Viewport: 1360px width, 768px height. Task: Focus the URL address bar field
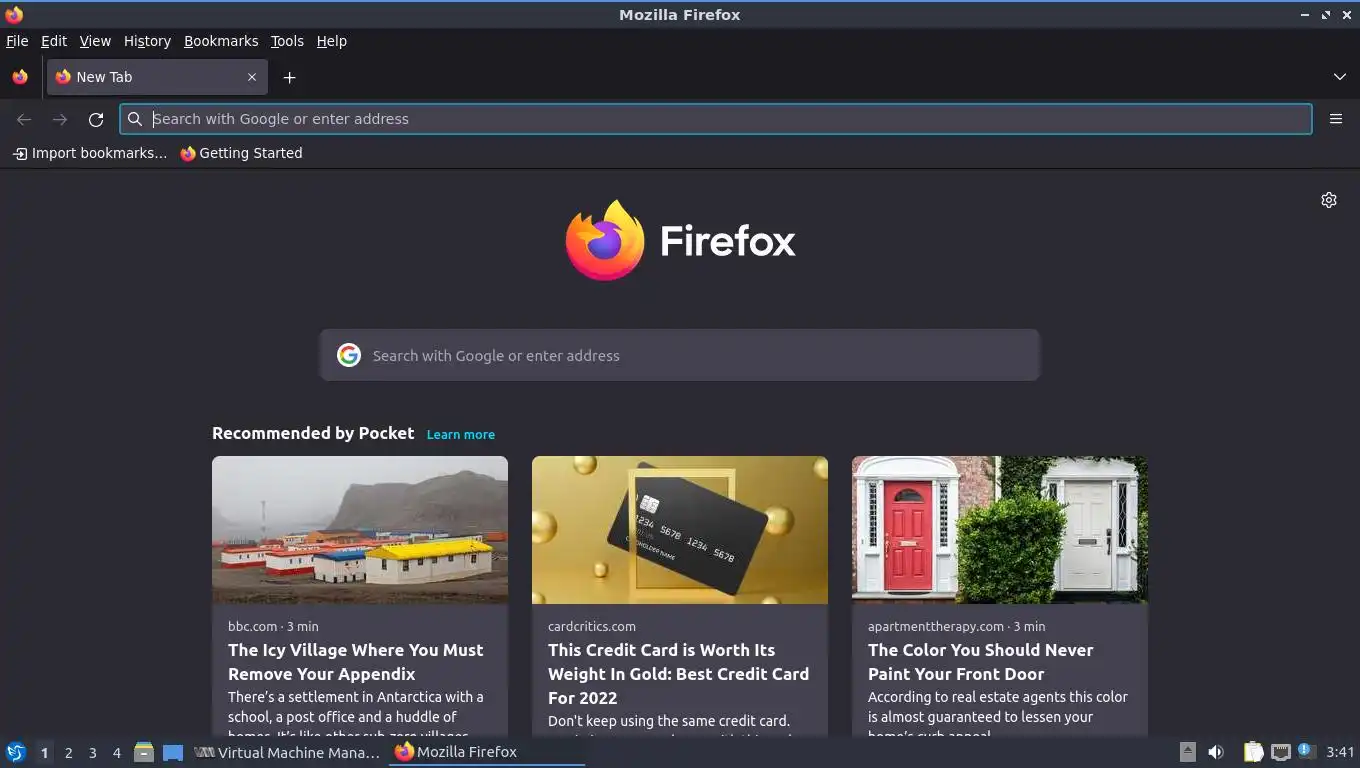716,119
